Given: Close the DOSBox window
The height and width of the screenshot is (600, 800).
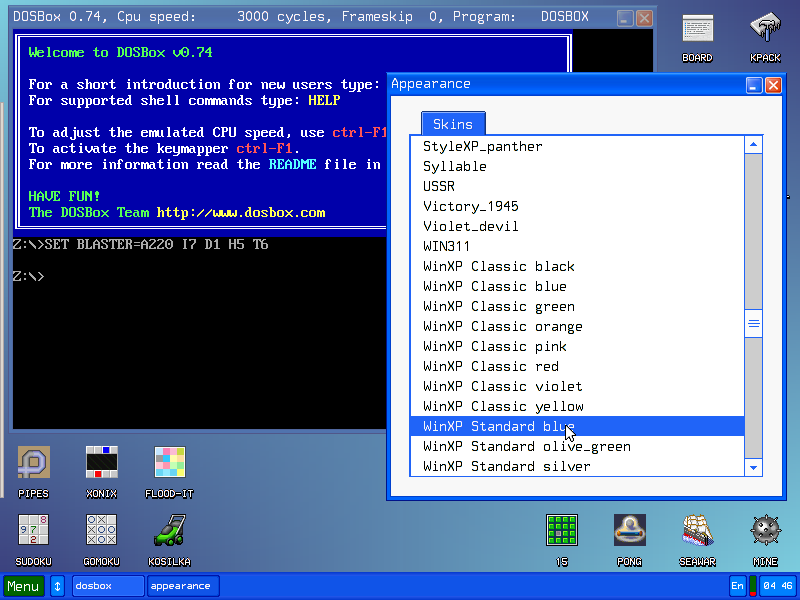Looking at the screenshot, I should [x=644, y=18].
